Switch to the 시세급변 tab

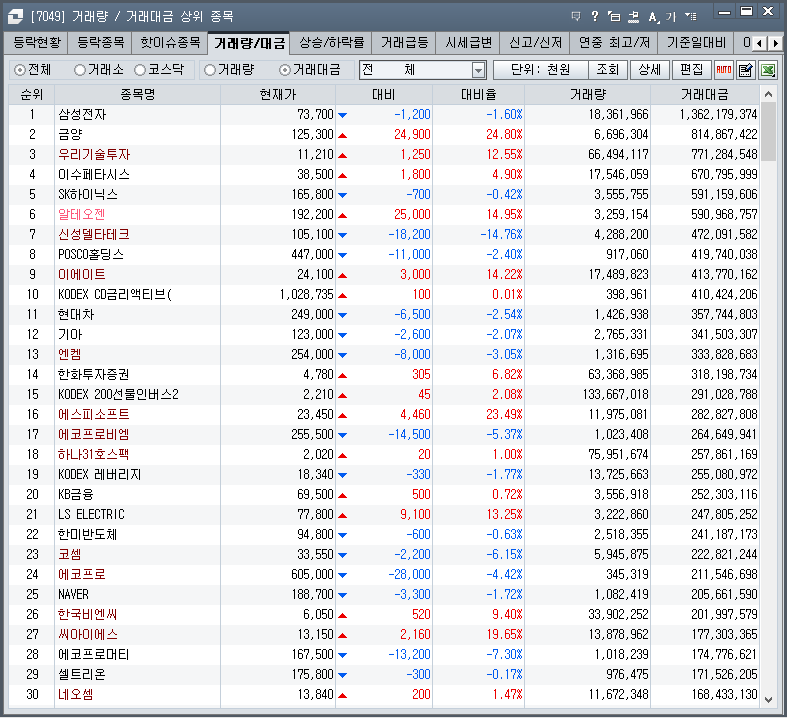pos(468,43)
